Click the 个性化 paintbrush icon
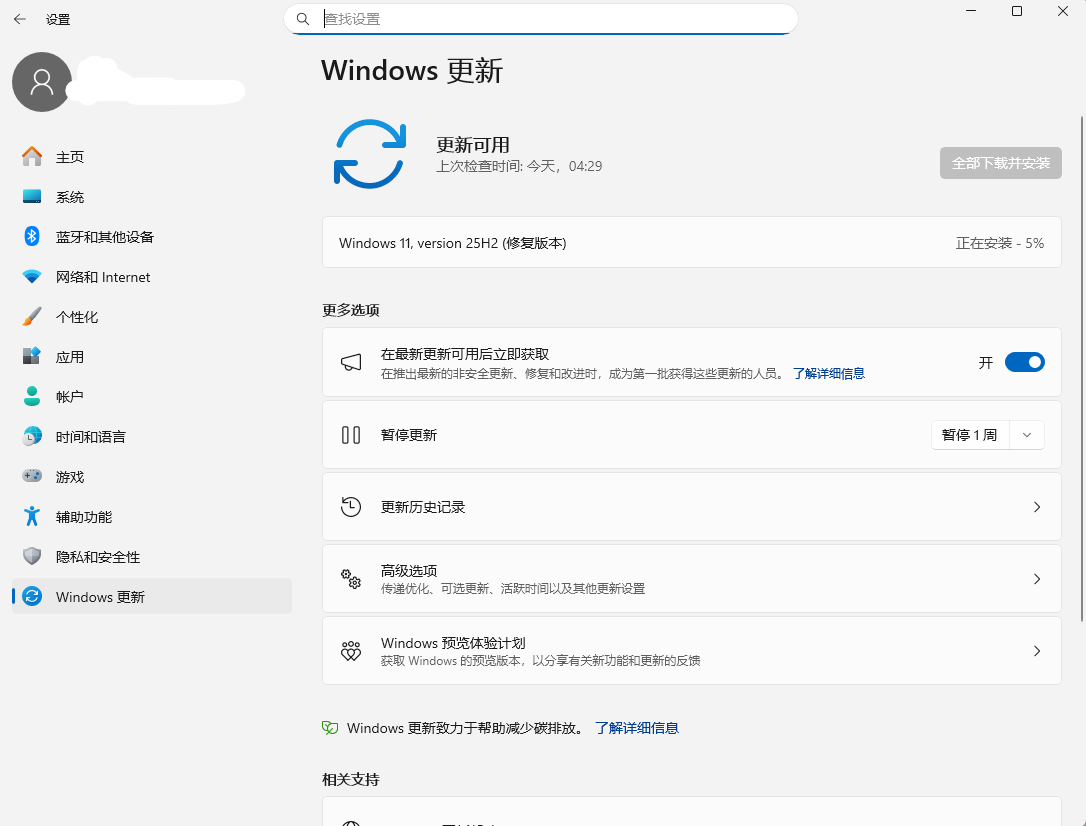Image resolution: width=1086 pixels, height=826 pixels. pyautogui.click(x=32, y=316)
